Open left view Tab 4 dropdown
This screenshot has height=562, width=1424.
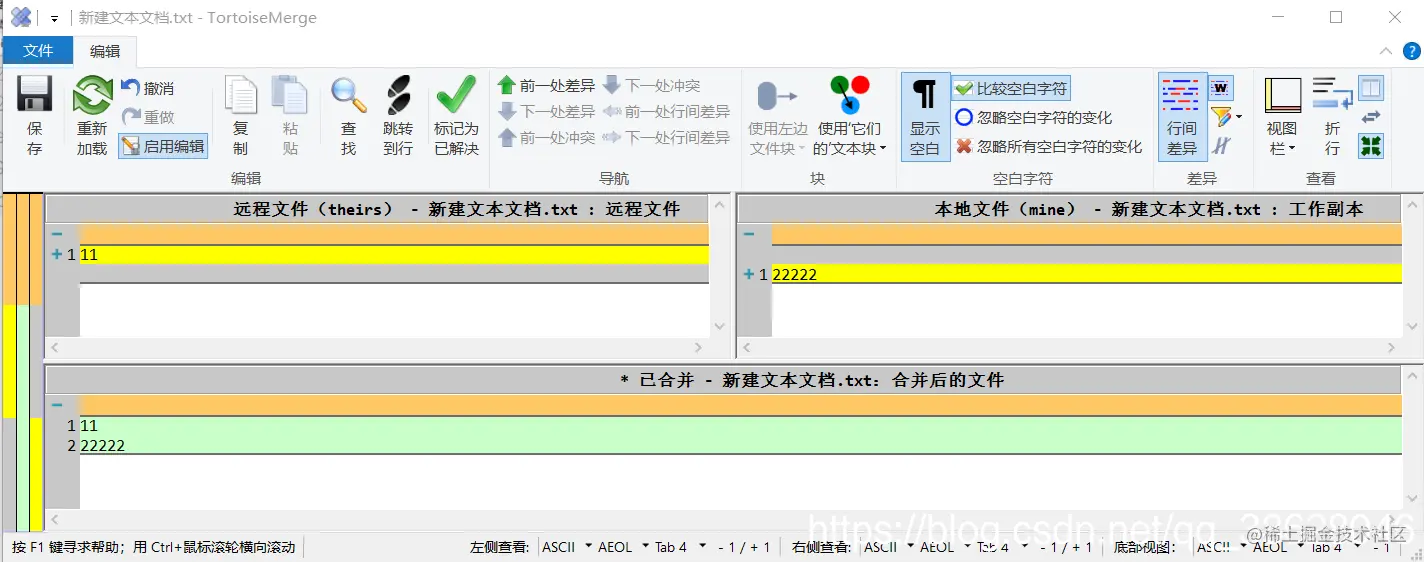(680, 547)
